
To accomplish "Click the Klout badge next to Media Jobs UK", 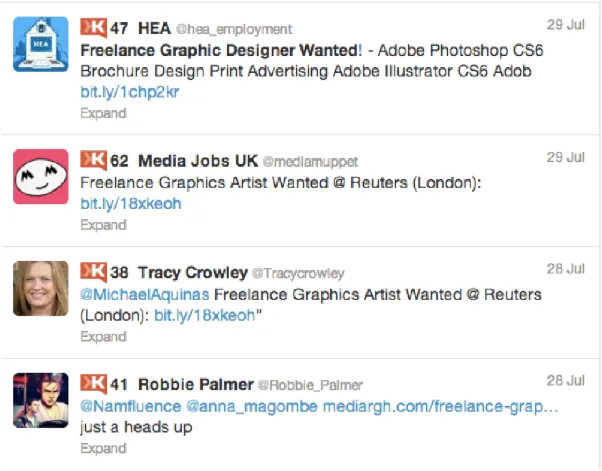I will [x=93, y=160].
